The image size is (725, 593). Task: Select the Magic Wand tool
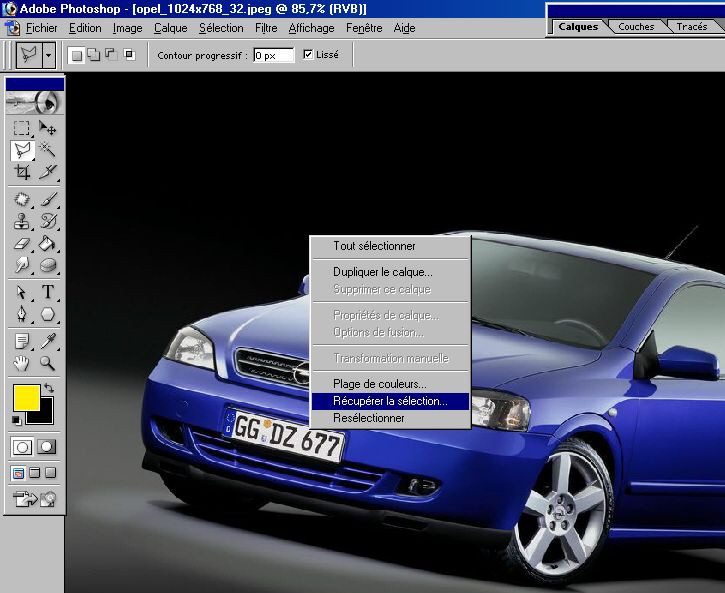47,150
